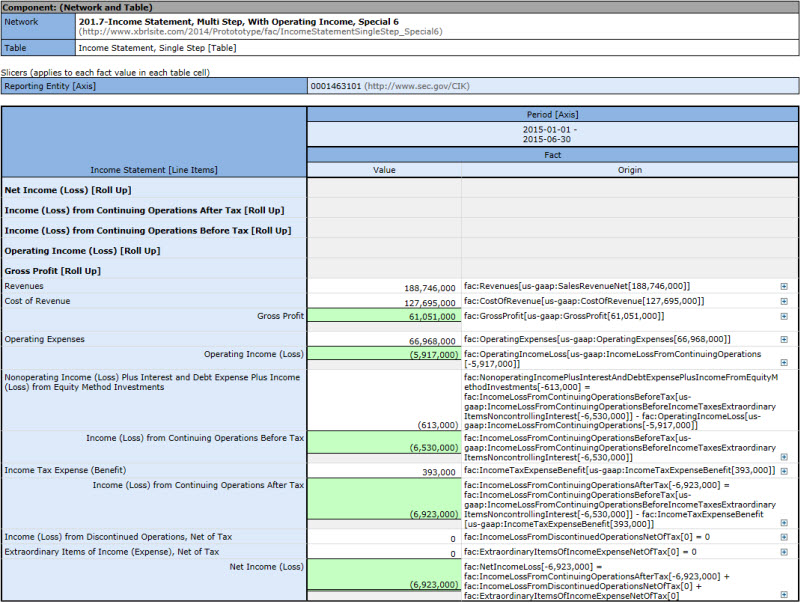Click the 61,051,000 gross profit value
The height and width of the screenshot is (603, 800).
[x=432, y=317]
